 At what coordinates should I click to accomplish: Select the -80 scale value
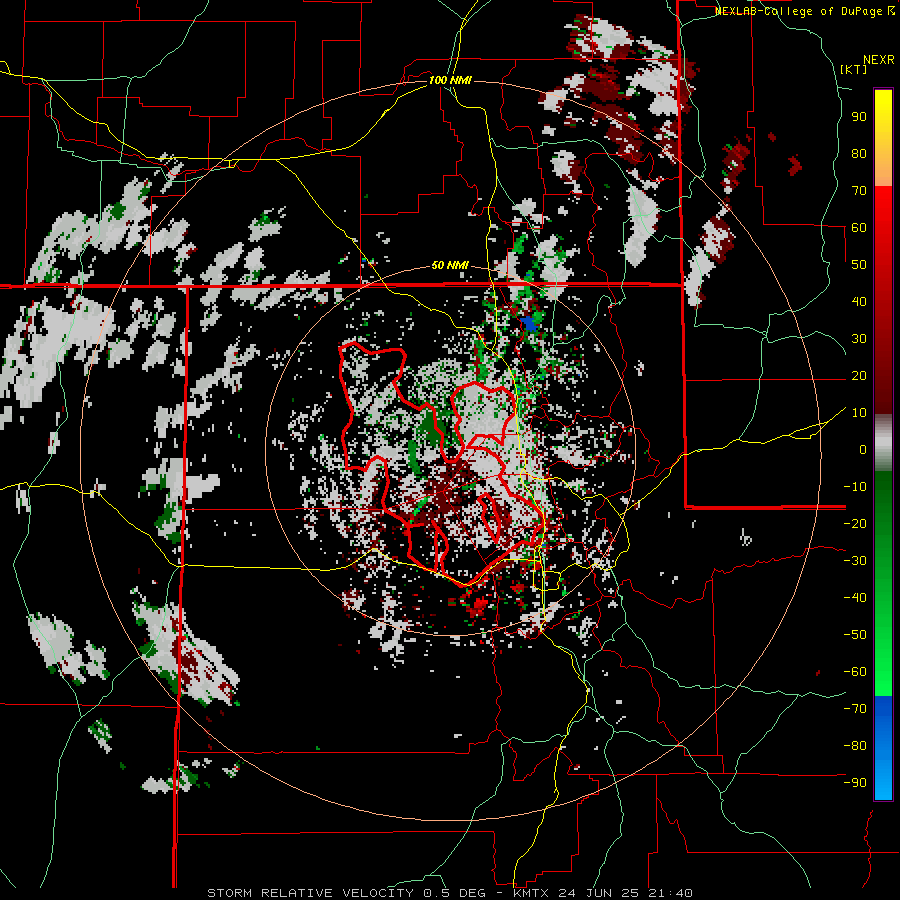855,746
